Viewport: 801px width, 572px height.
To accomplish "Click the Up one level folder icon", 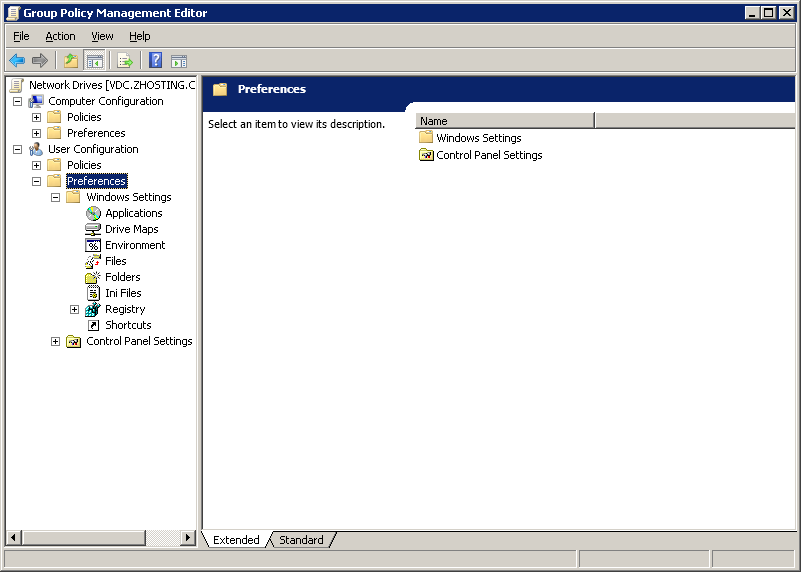I will tap(71, 61).
